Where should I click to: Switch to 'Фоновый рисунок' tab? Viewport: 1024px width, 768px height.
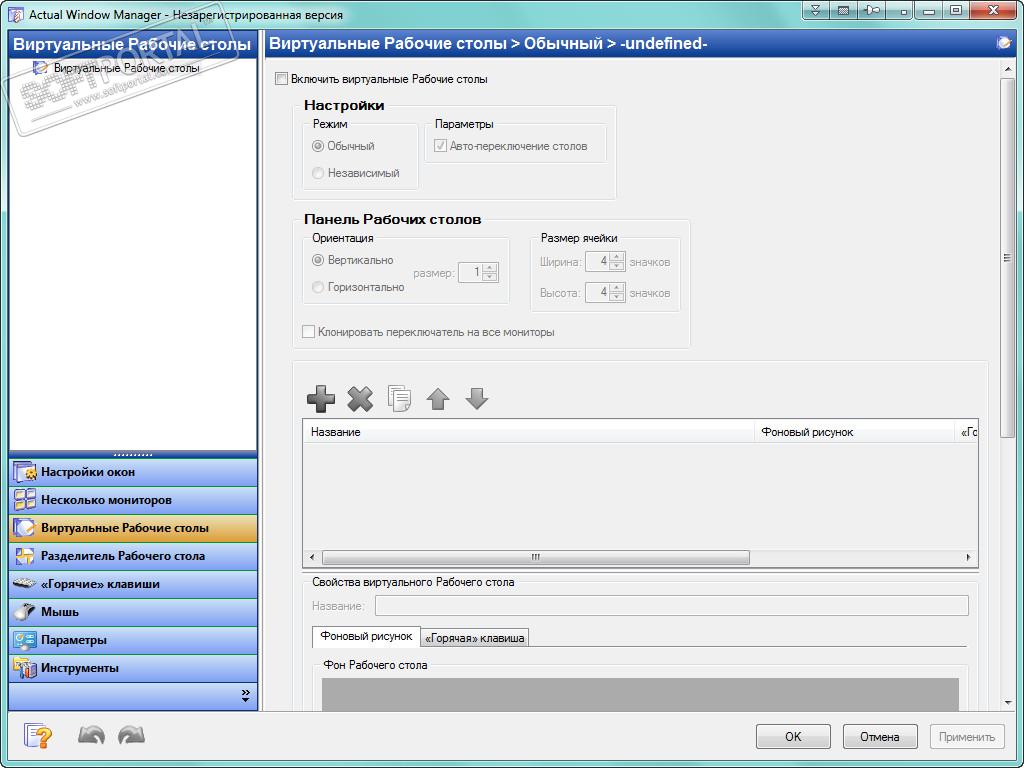pyautogui.click(x=366, y=636)
